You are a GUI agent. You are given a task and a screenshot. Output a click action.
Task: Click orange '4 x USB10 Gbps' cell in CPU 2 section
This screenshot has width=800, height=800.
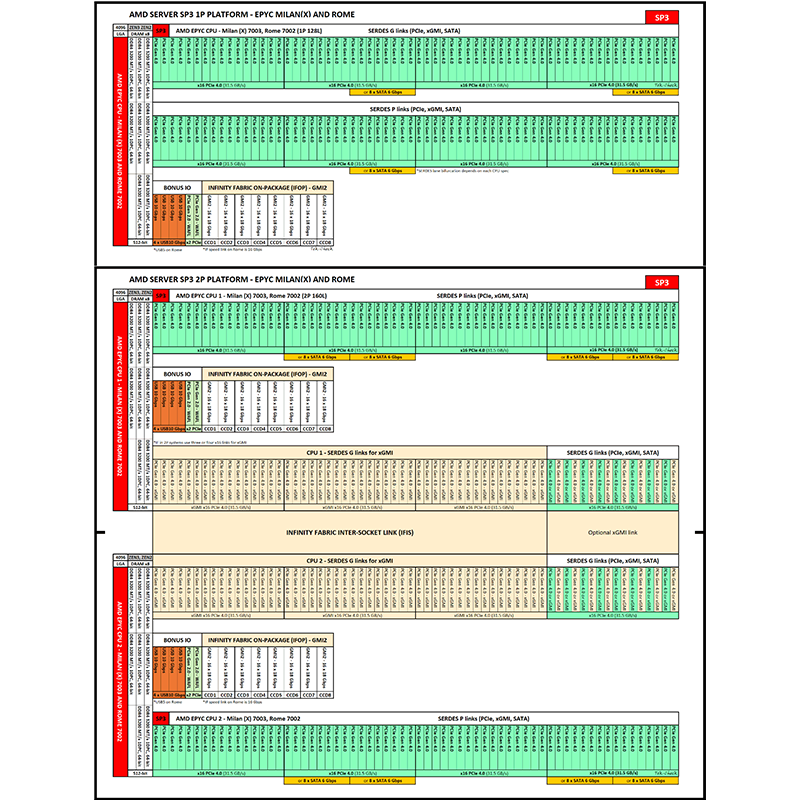[x=169, y=695]
